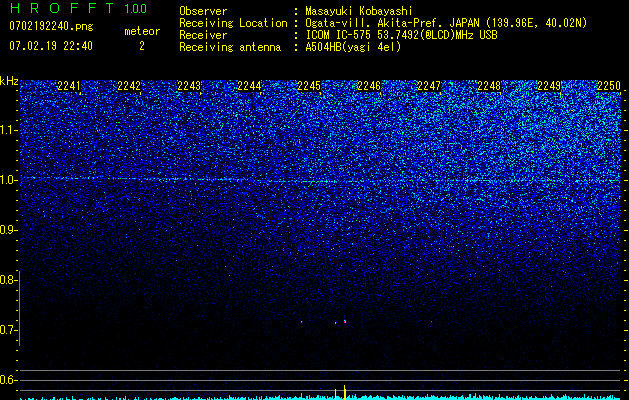
Task: Click the 1.0 frequency axis label
Action: [8, 180]
